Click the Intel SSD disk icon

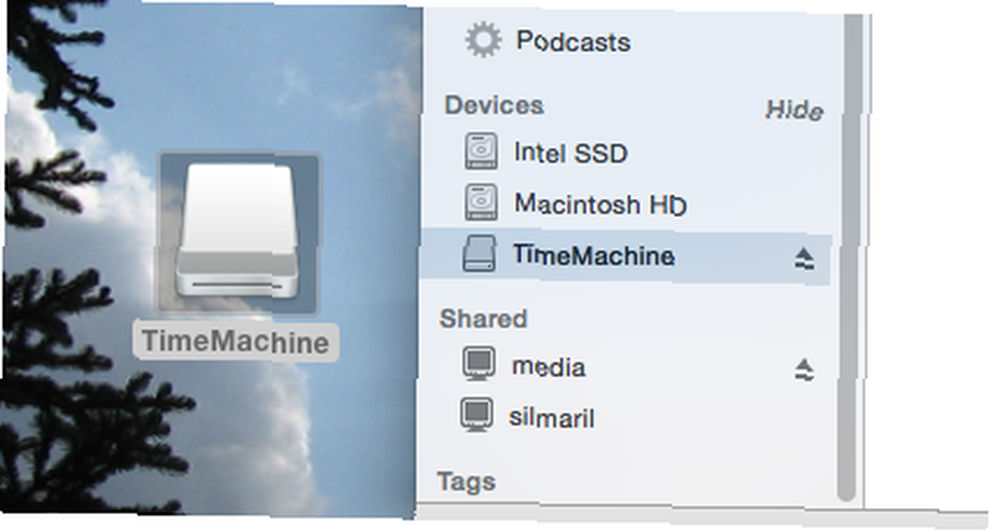point(482,151)
